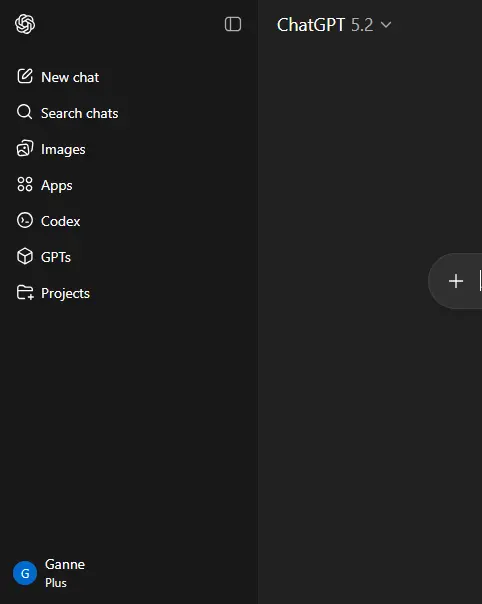Click the chevron beside 5.2
The height and width of the screenshot is (604, 482).
click(x=386, y=25)
